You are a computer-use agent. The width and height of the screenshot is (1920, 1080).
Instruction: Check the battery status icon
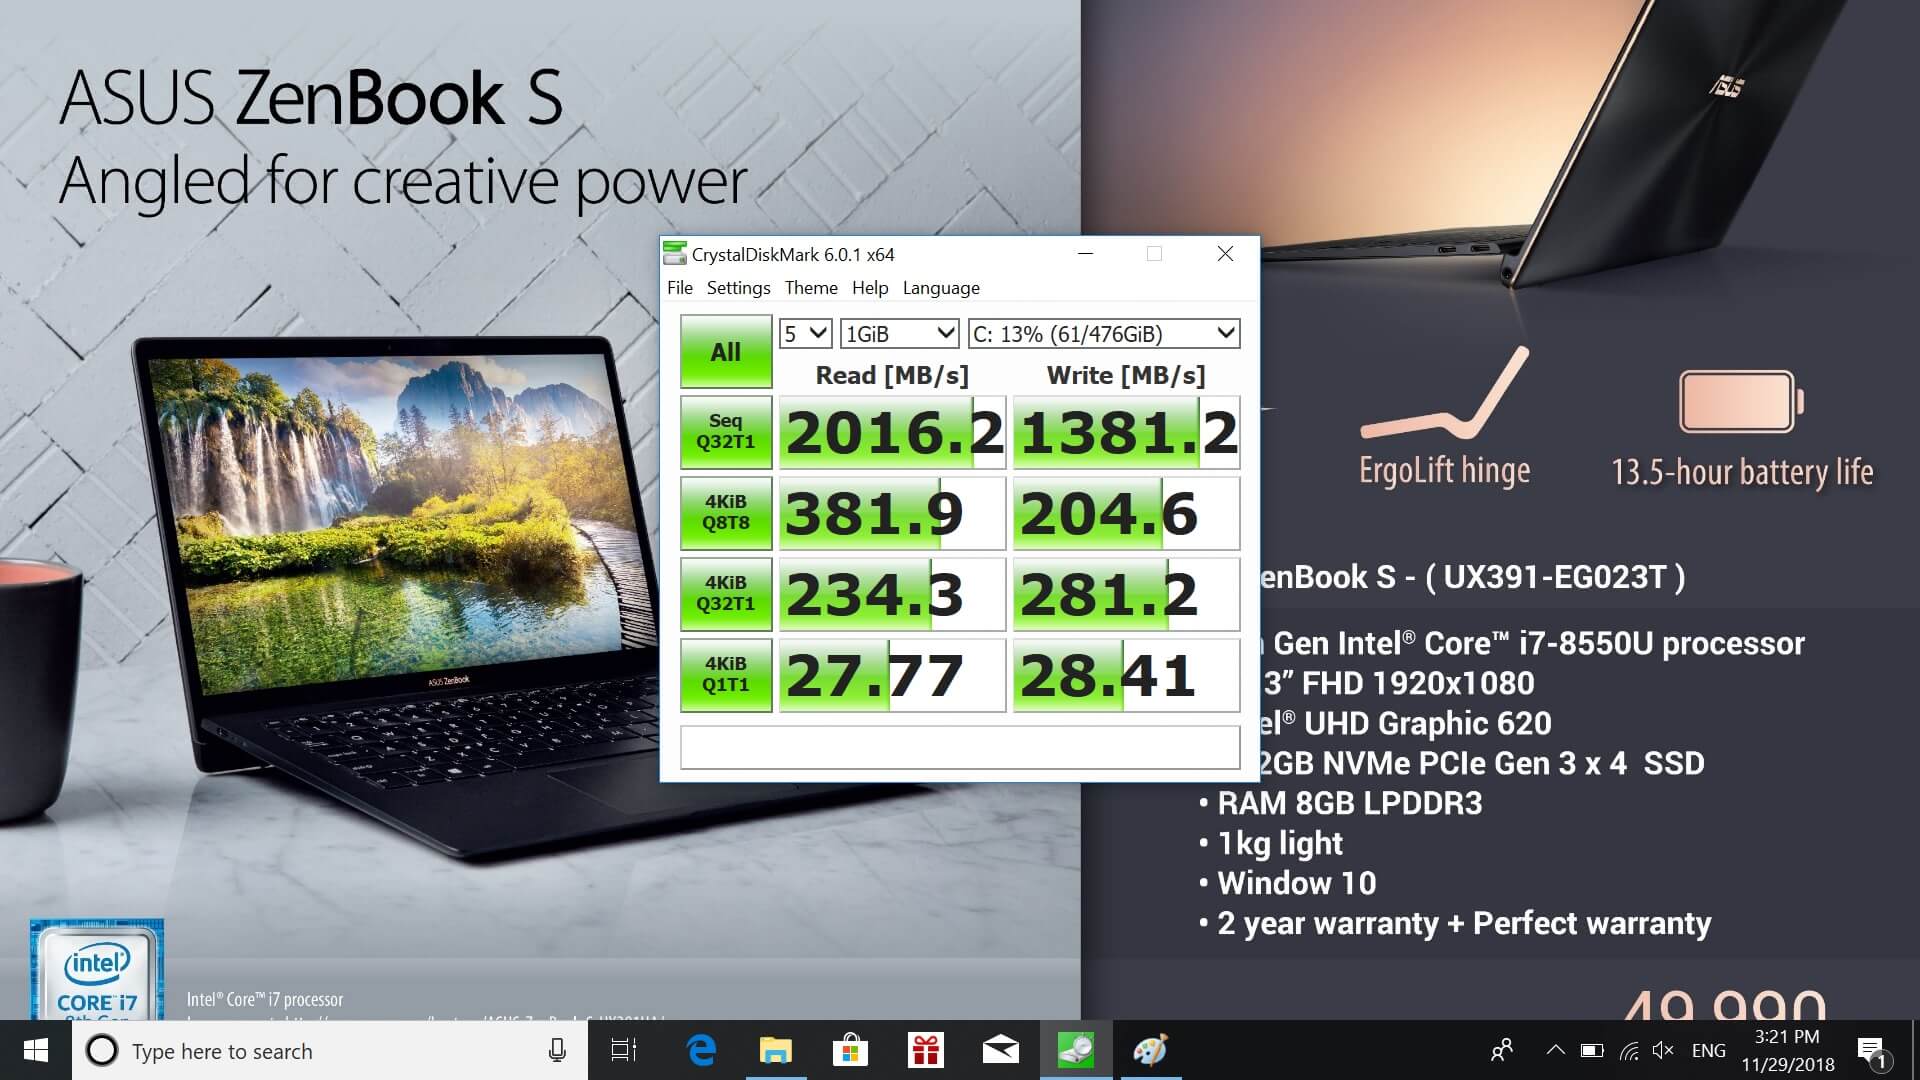1592,1050
